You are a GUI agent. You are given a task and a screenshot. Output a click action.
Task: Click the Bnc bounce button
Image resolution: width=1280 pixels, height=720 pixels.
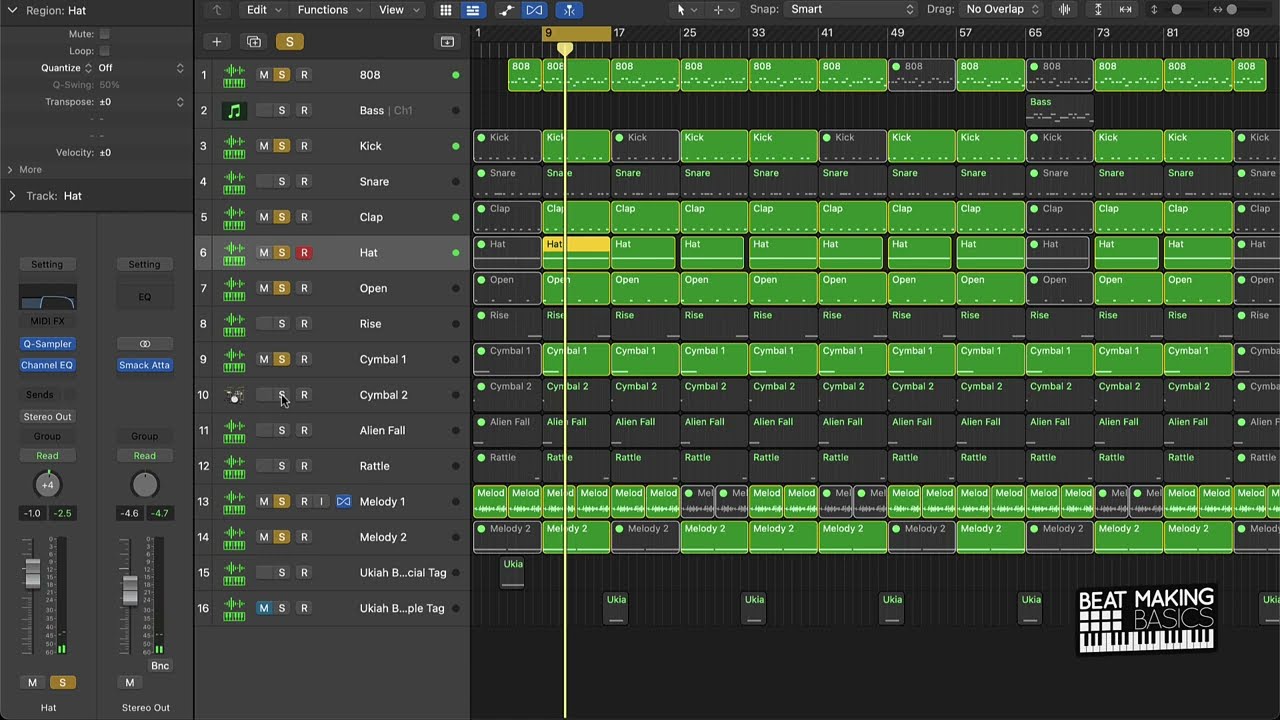tap(160, 666)
